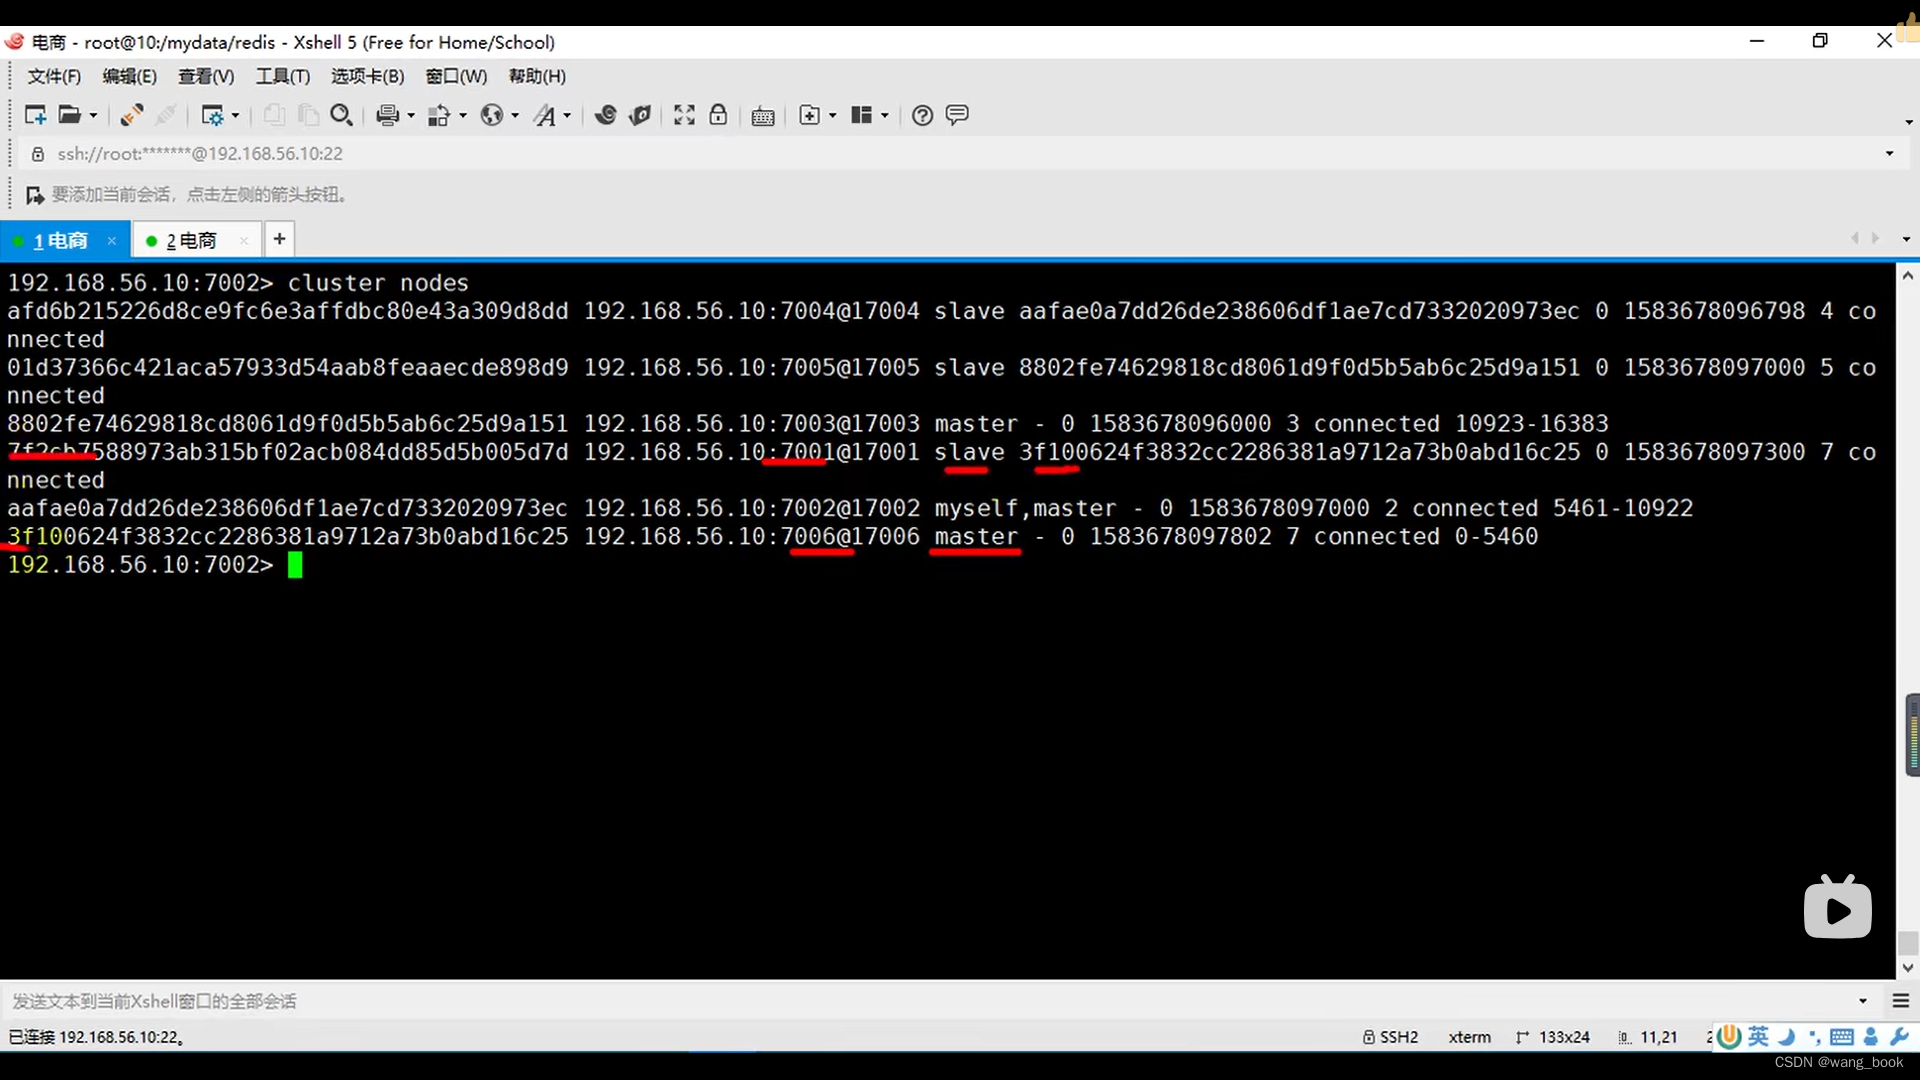Click the SSH2 status bar entry
Screen dimensions: 1920x1080
[1390, 1037]
